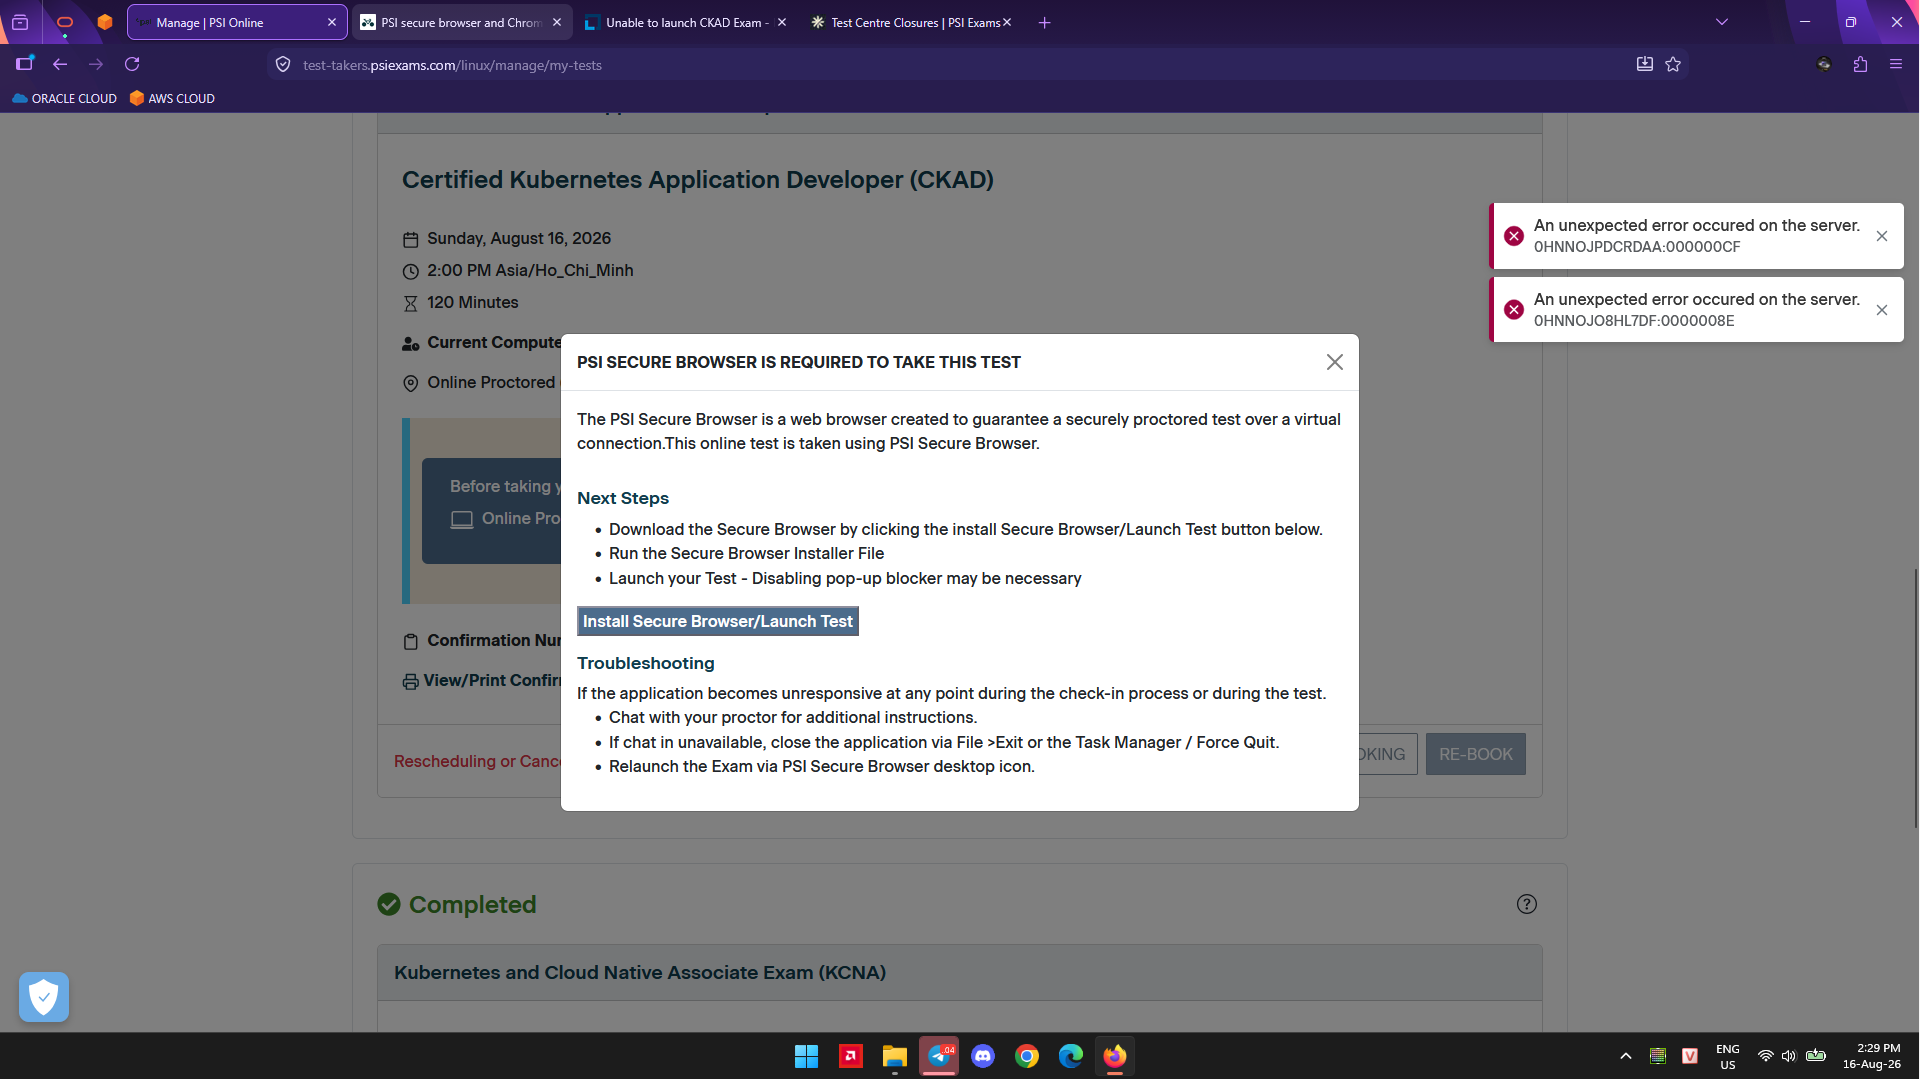Click the page vertical scrollbar
The width and height of the screenshot is (1920, 1080).
click(x=1915, y=698)
